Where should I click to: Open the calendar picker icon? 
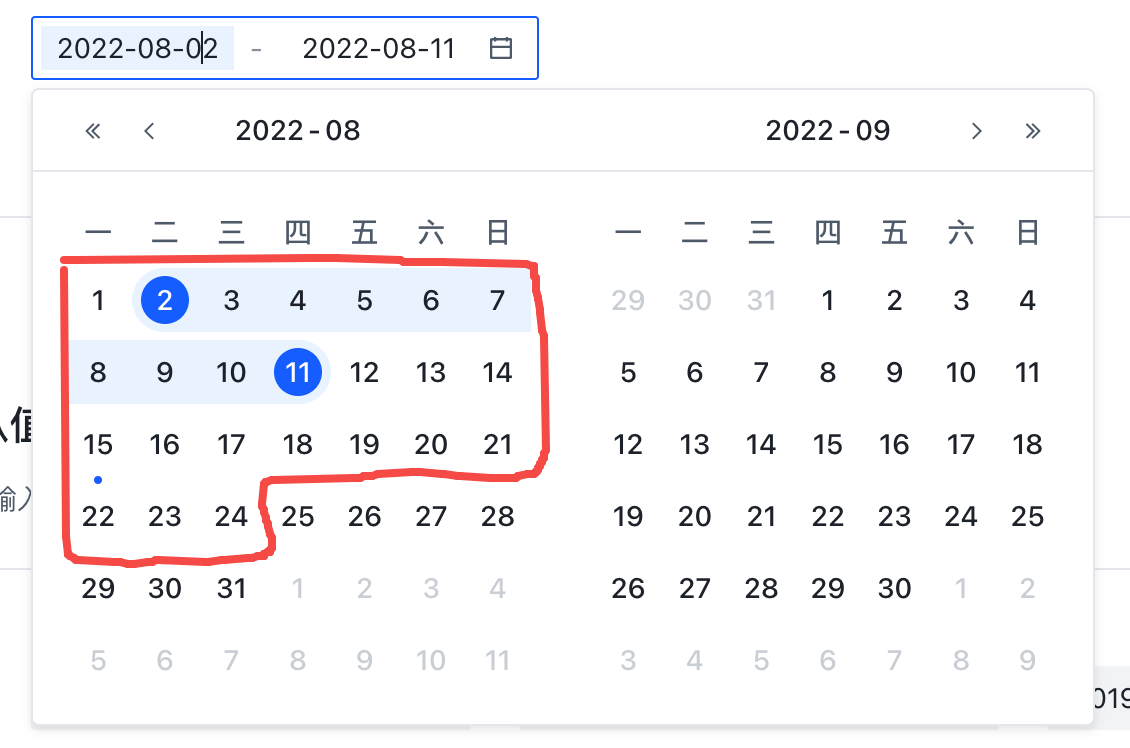502,47
